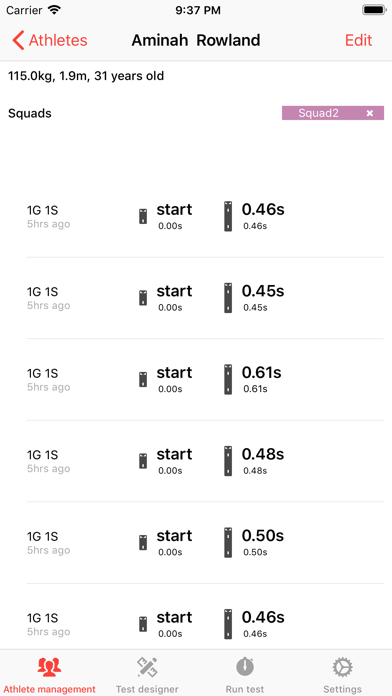Screen dimensions: 392x696
Task: Tap the tall gate icon beside 0.61s
Action: (228, 380)
